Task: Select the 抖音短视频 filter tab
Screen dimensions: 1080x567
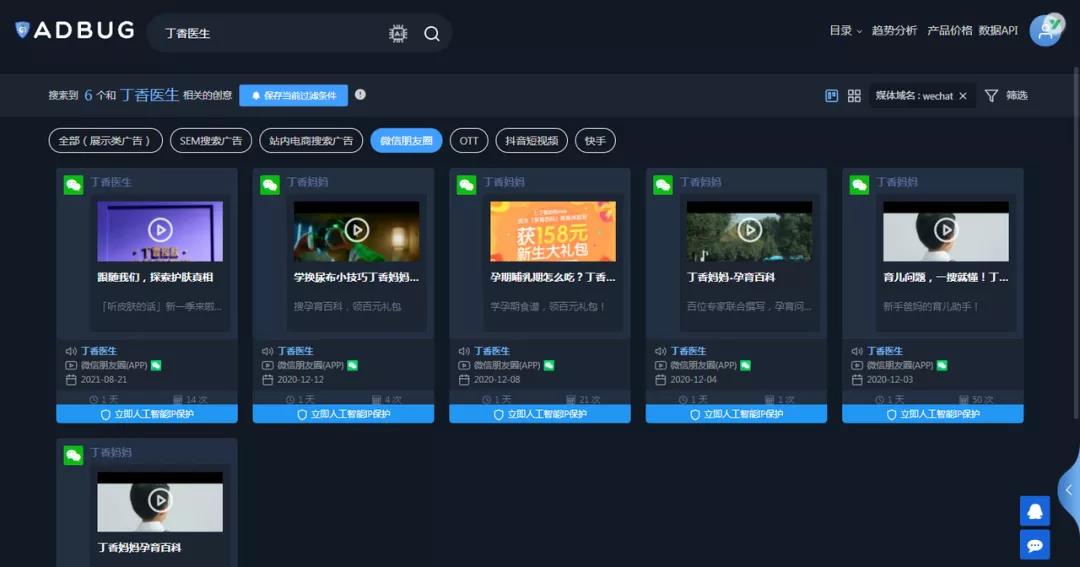Action: tap(531, 141)
